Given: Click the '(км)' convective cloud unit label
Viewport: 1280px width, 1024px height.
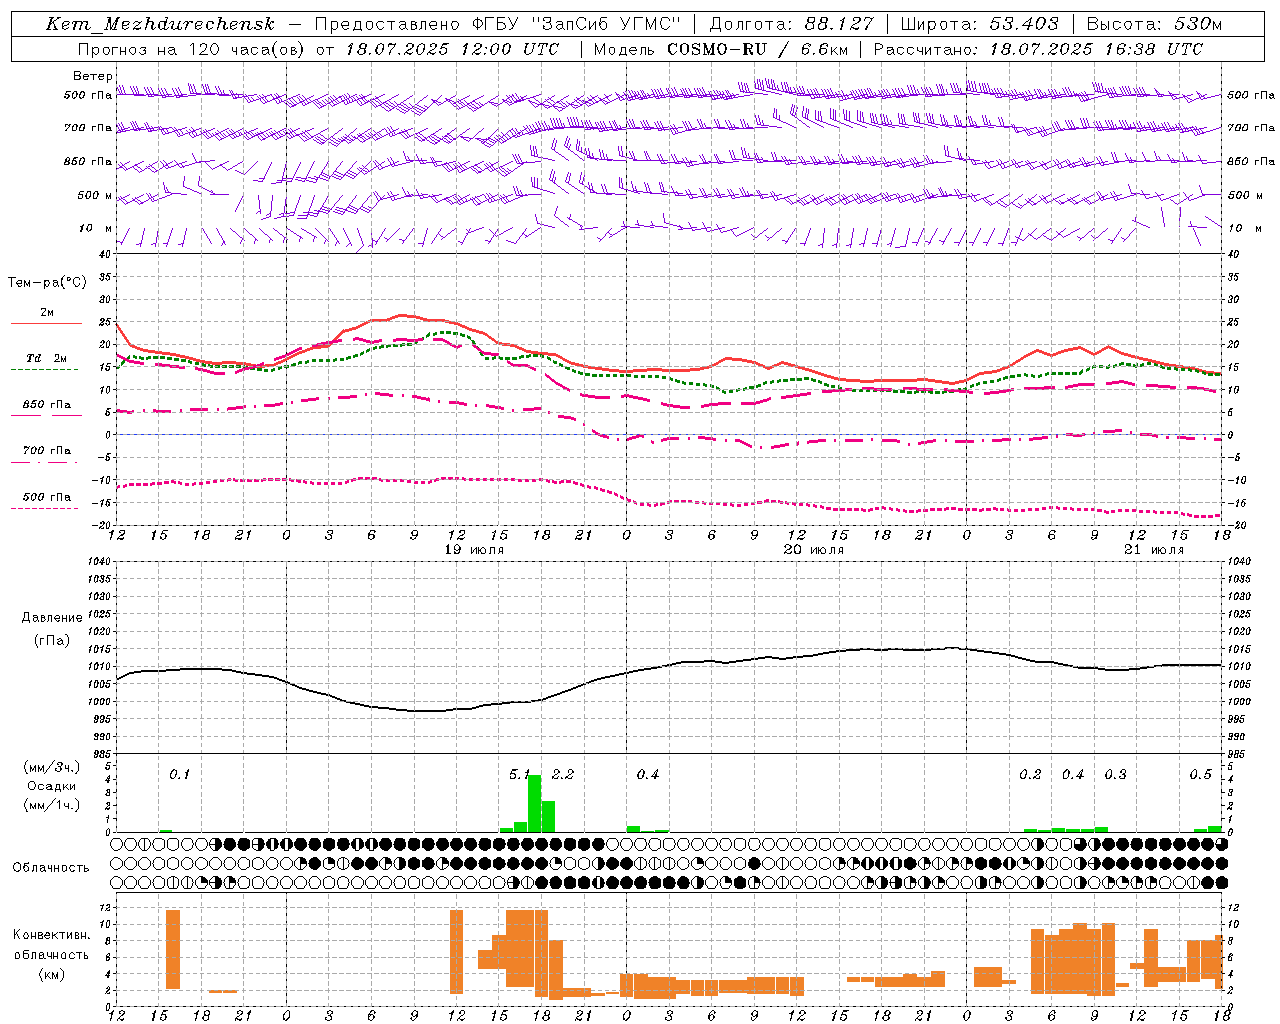Looking at the screenshot, I should tap(51, 973).
